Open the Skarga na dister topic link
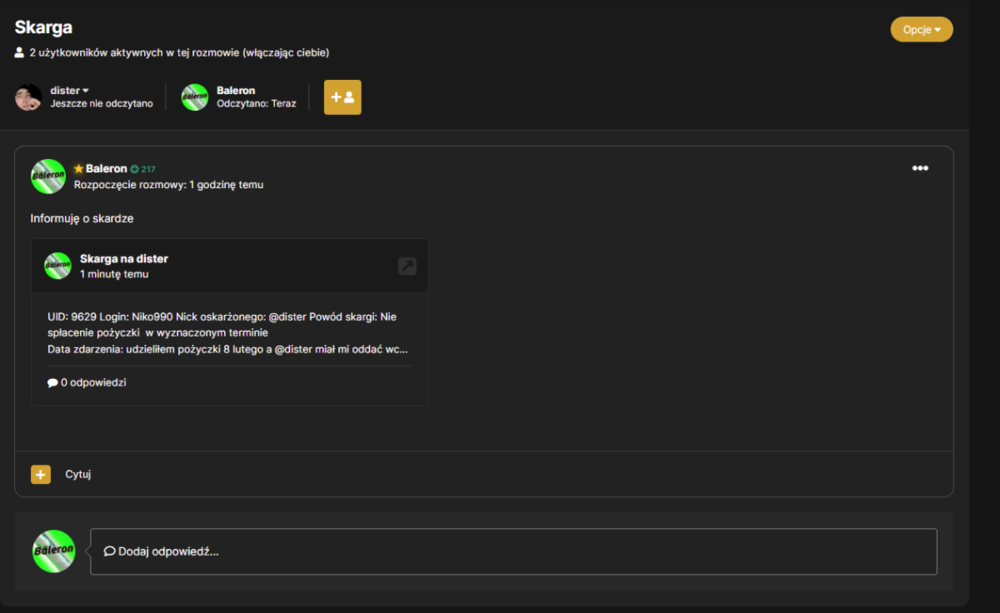Screen dimensions: 1000x613 point(124,258)
